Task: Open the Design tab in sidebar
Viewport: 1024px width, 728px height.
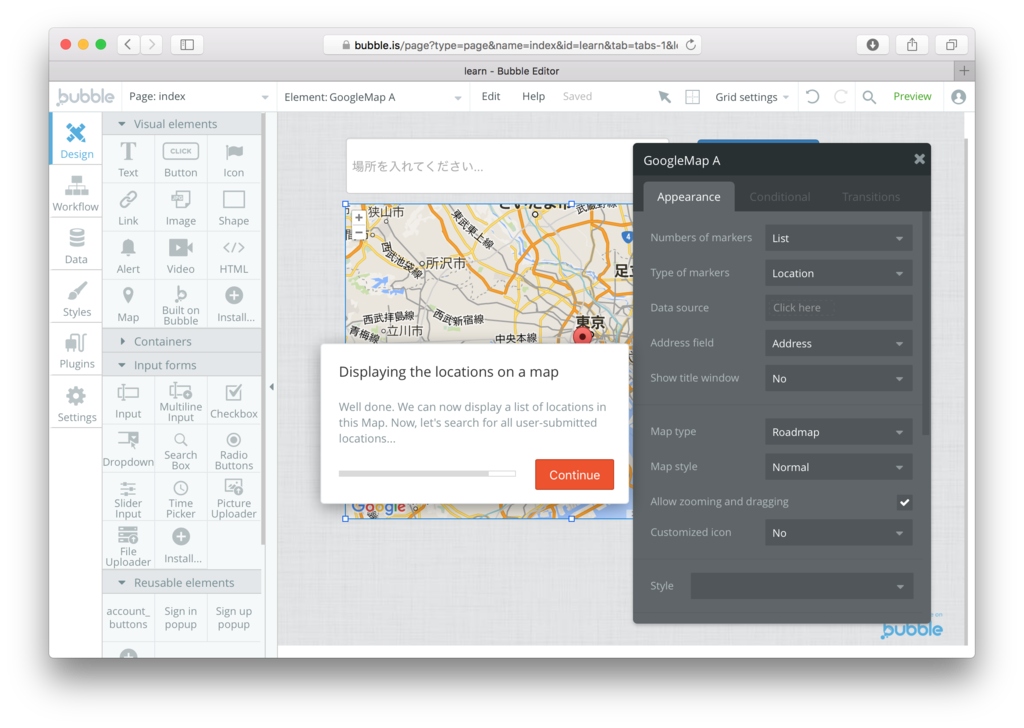Action: (76, 140)
